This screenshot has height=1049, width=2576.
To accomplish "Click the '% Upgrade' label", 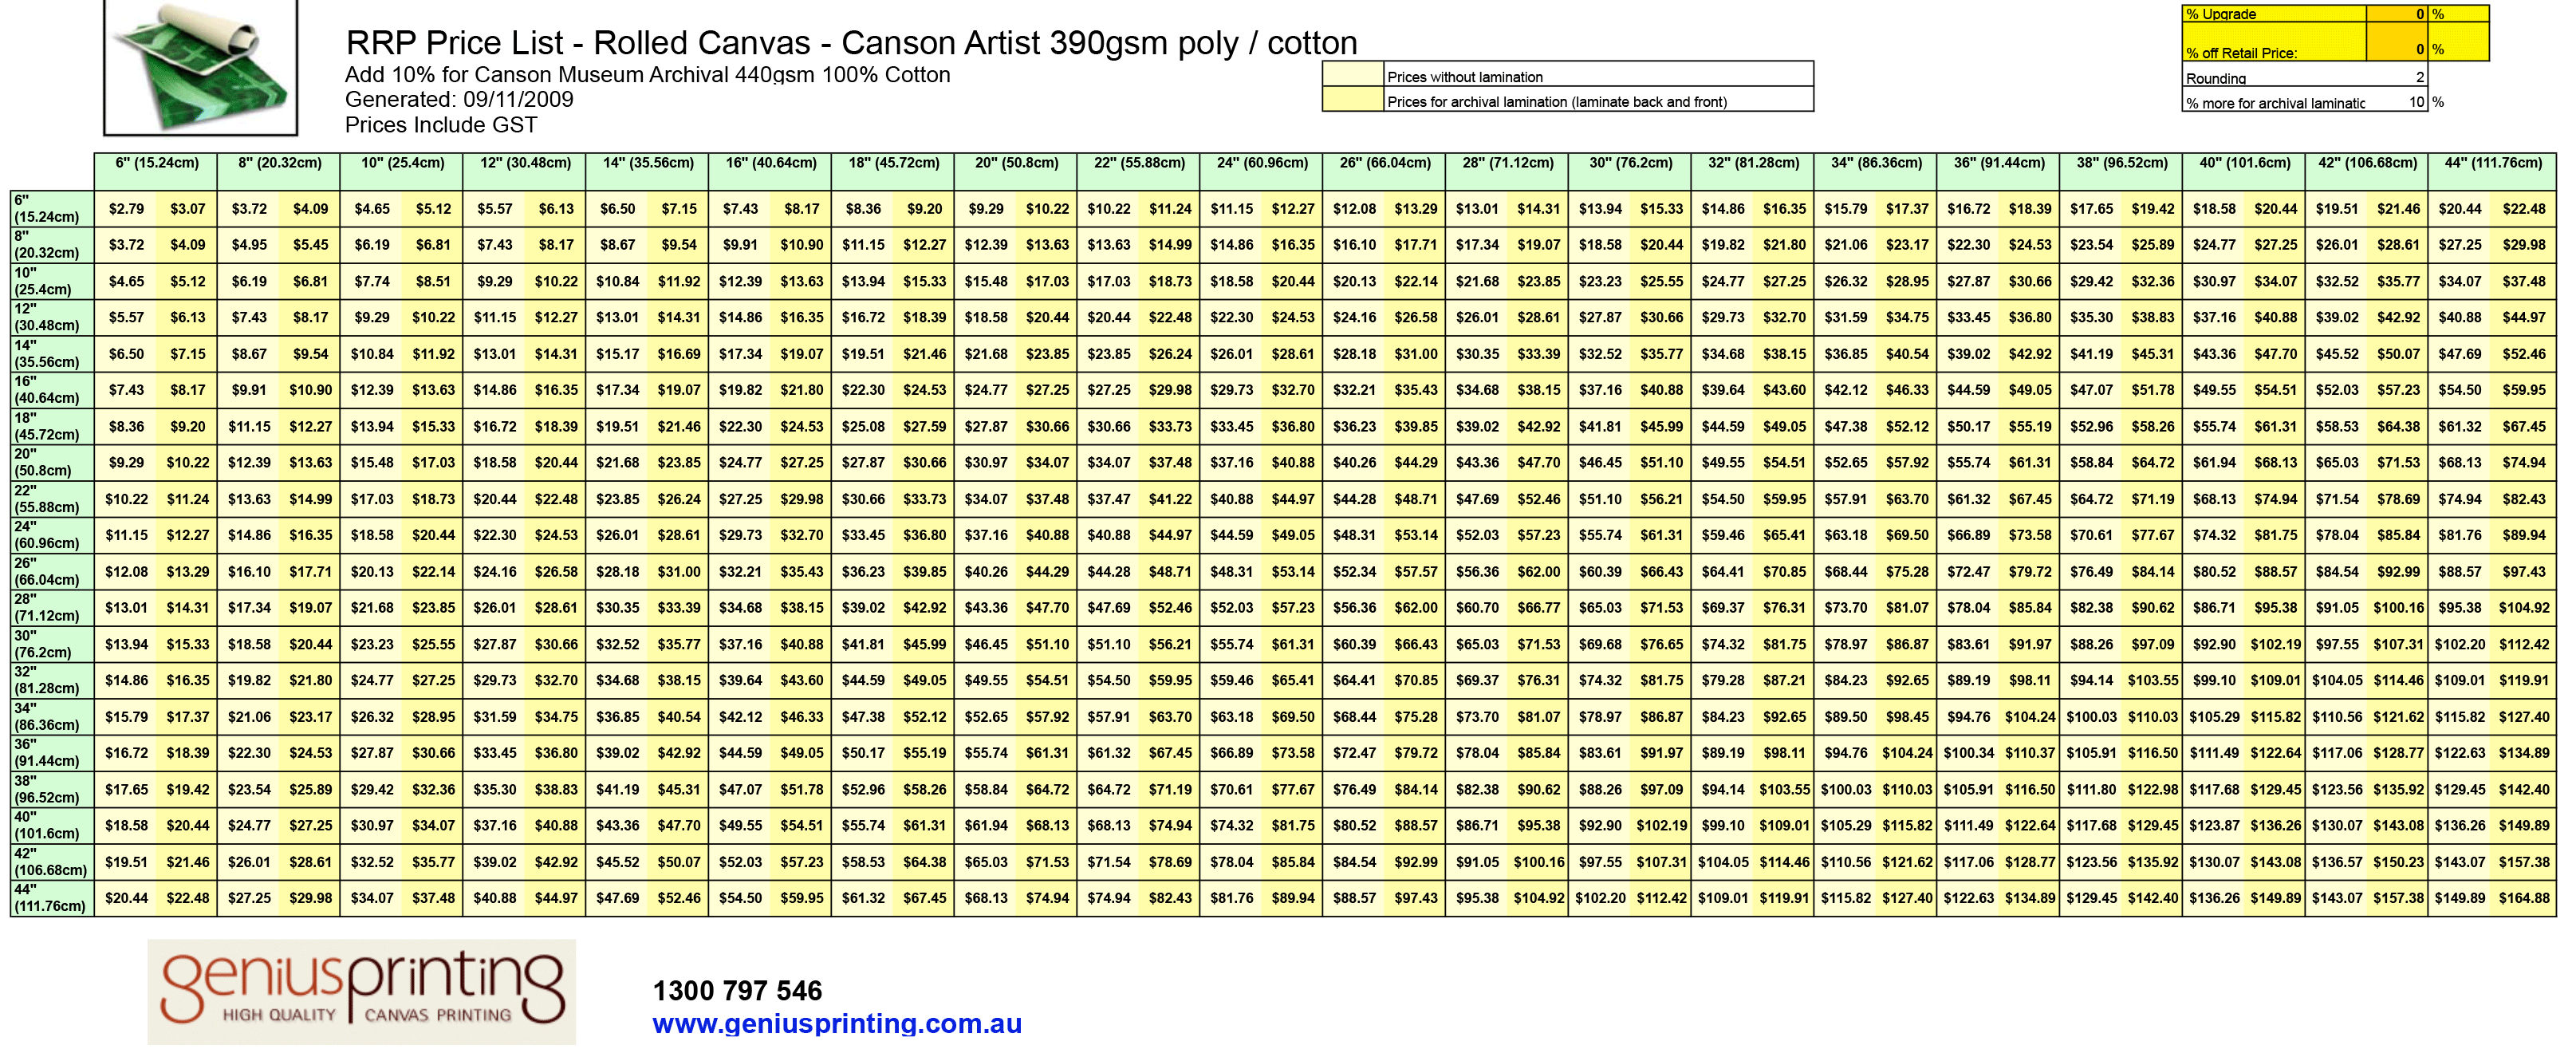I will pos(2220,14).
